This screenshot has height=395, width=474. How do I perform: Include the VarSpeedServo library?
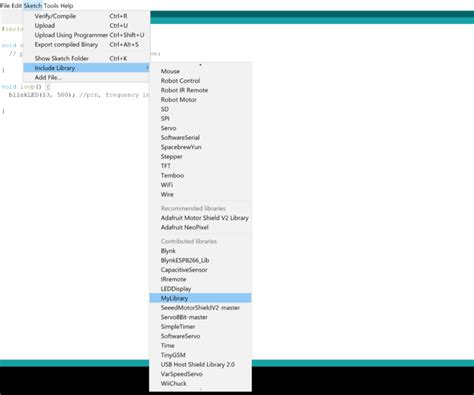pyautogui.click(x=200, y=374)
